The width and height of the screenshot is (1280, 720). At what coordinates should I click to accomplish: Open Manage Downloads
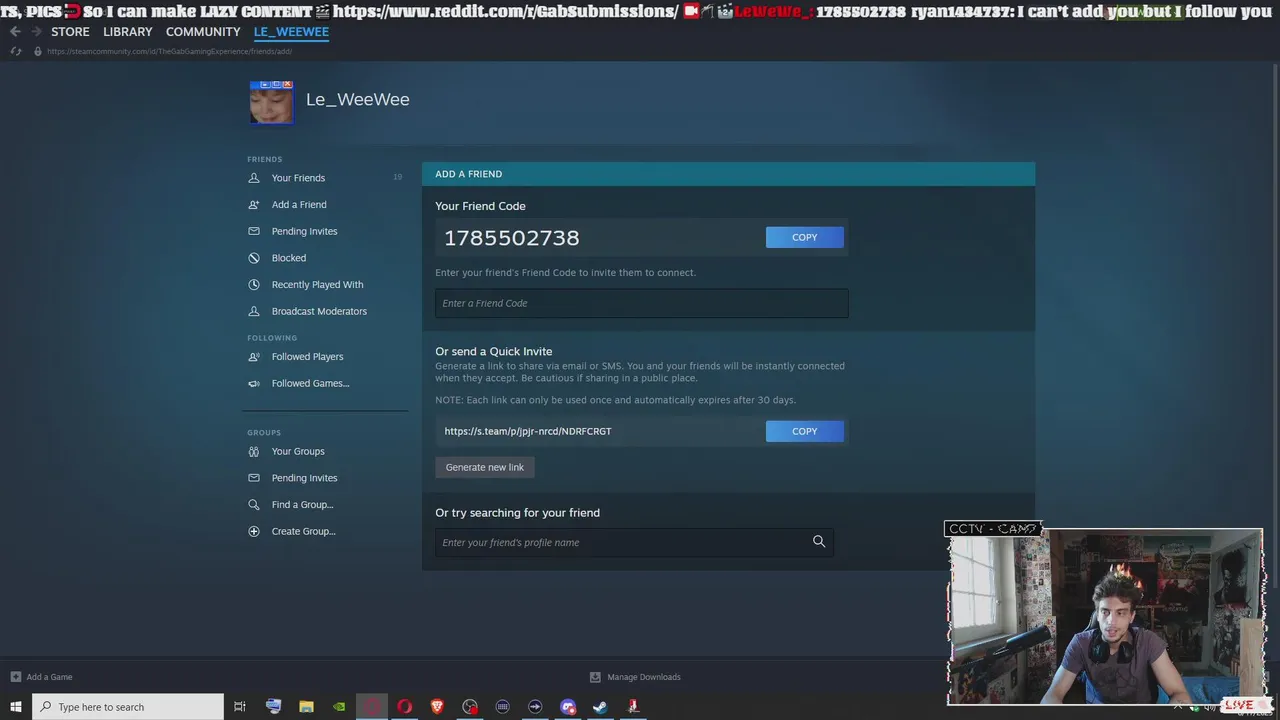point(635,677)
